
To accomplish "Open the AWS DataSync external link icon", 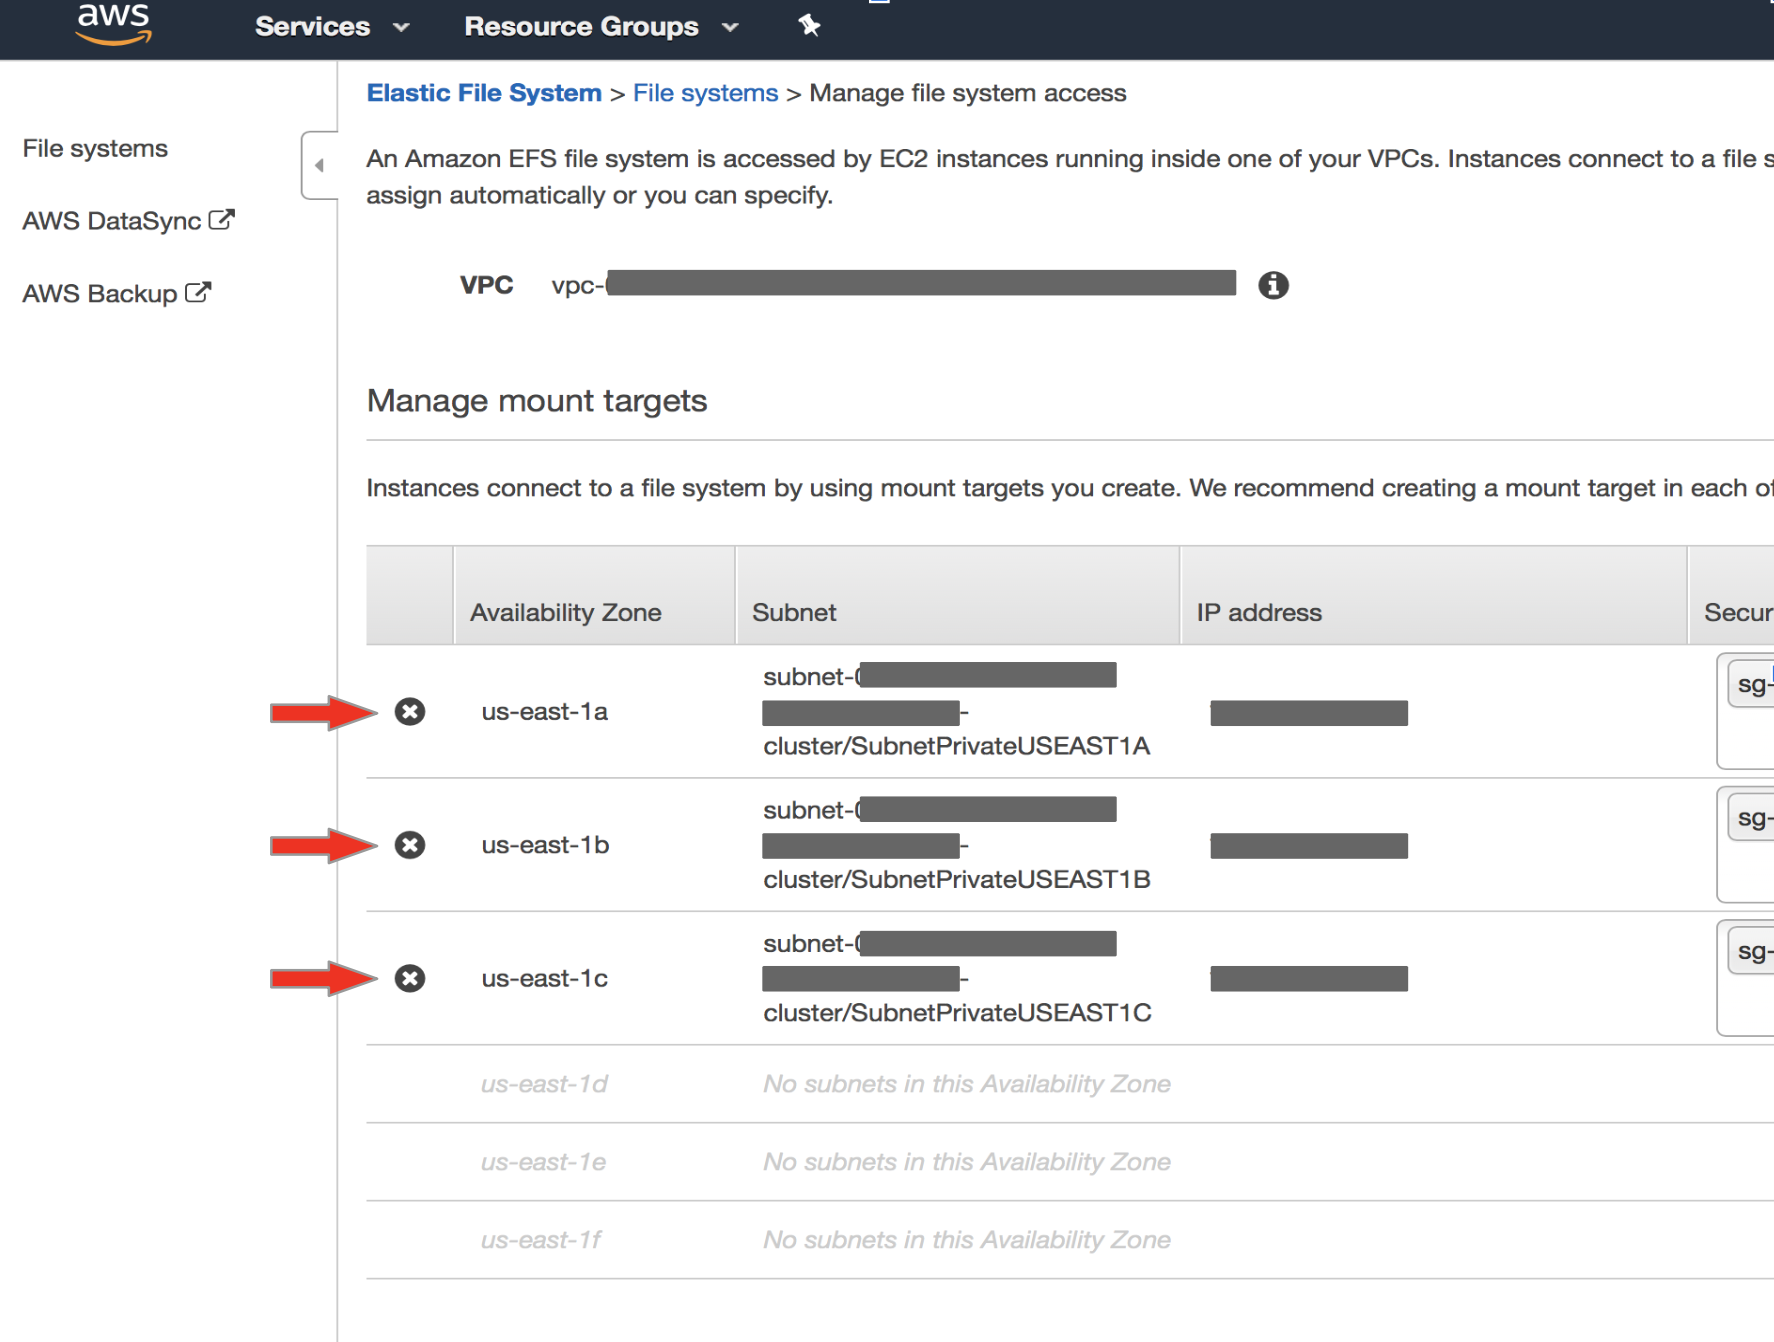I will (222, 218).
